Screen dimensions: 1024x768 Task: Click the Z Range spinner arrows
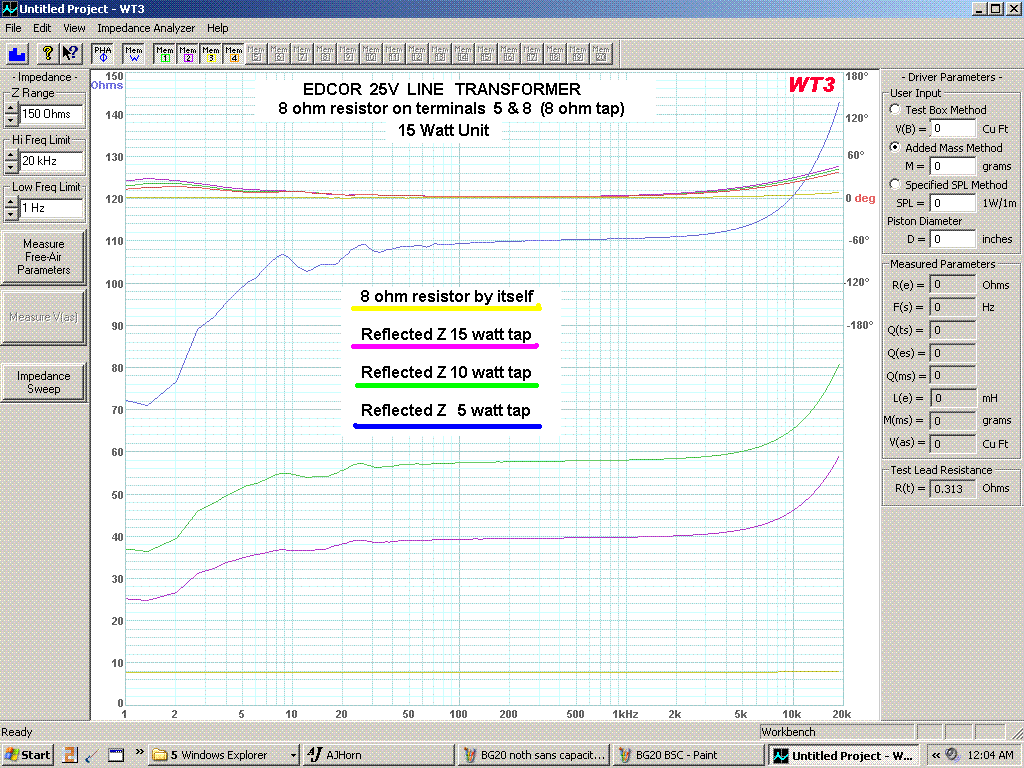point(10,114)
